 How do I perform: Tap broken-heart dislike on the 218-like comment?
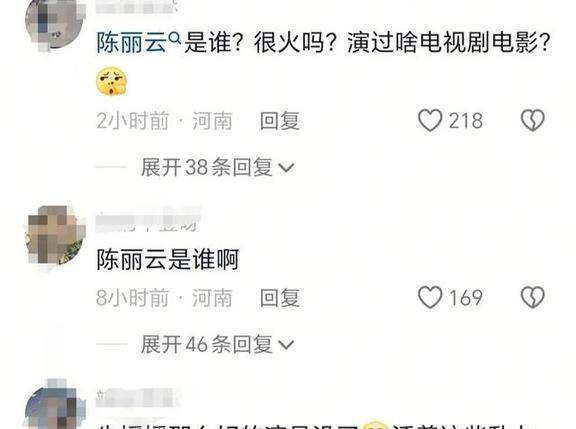coord(532,120)
